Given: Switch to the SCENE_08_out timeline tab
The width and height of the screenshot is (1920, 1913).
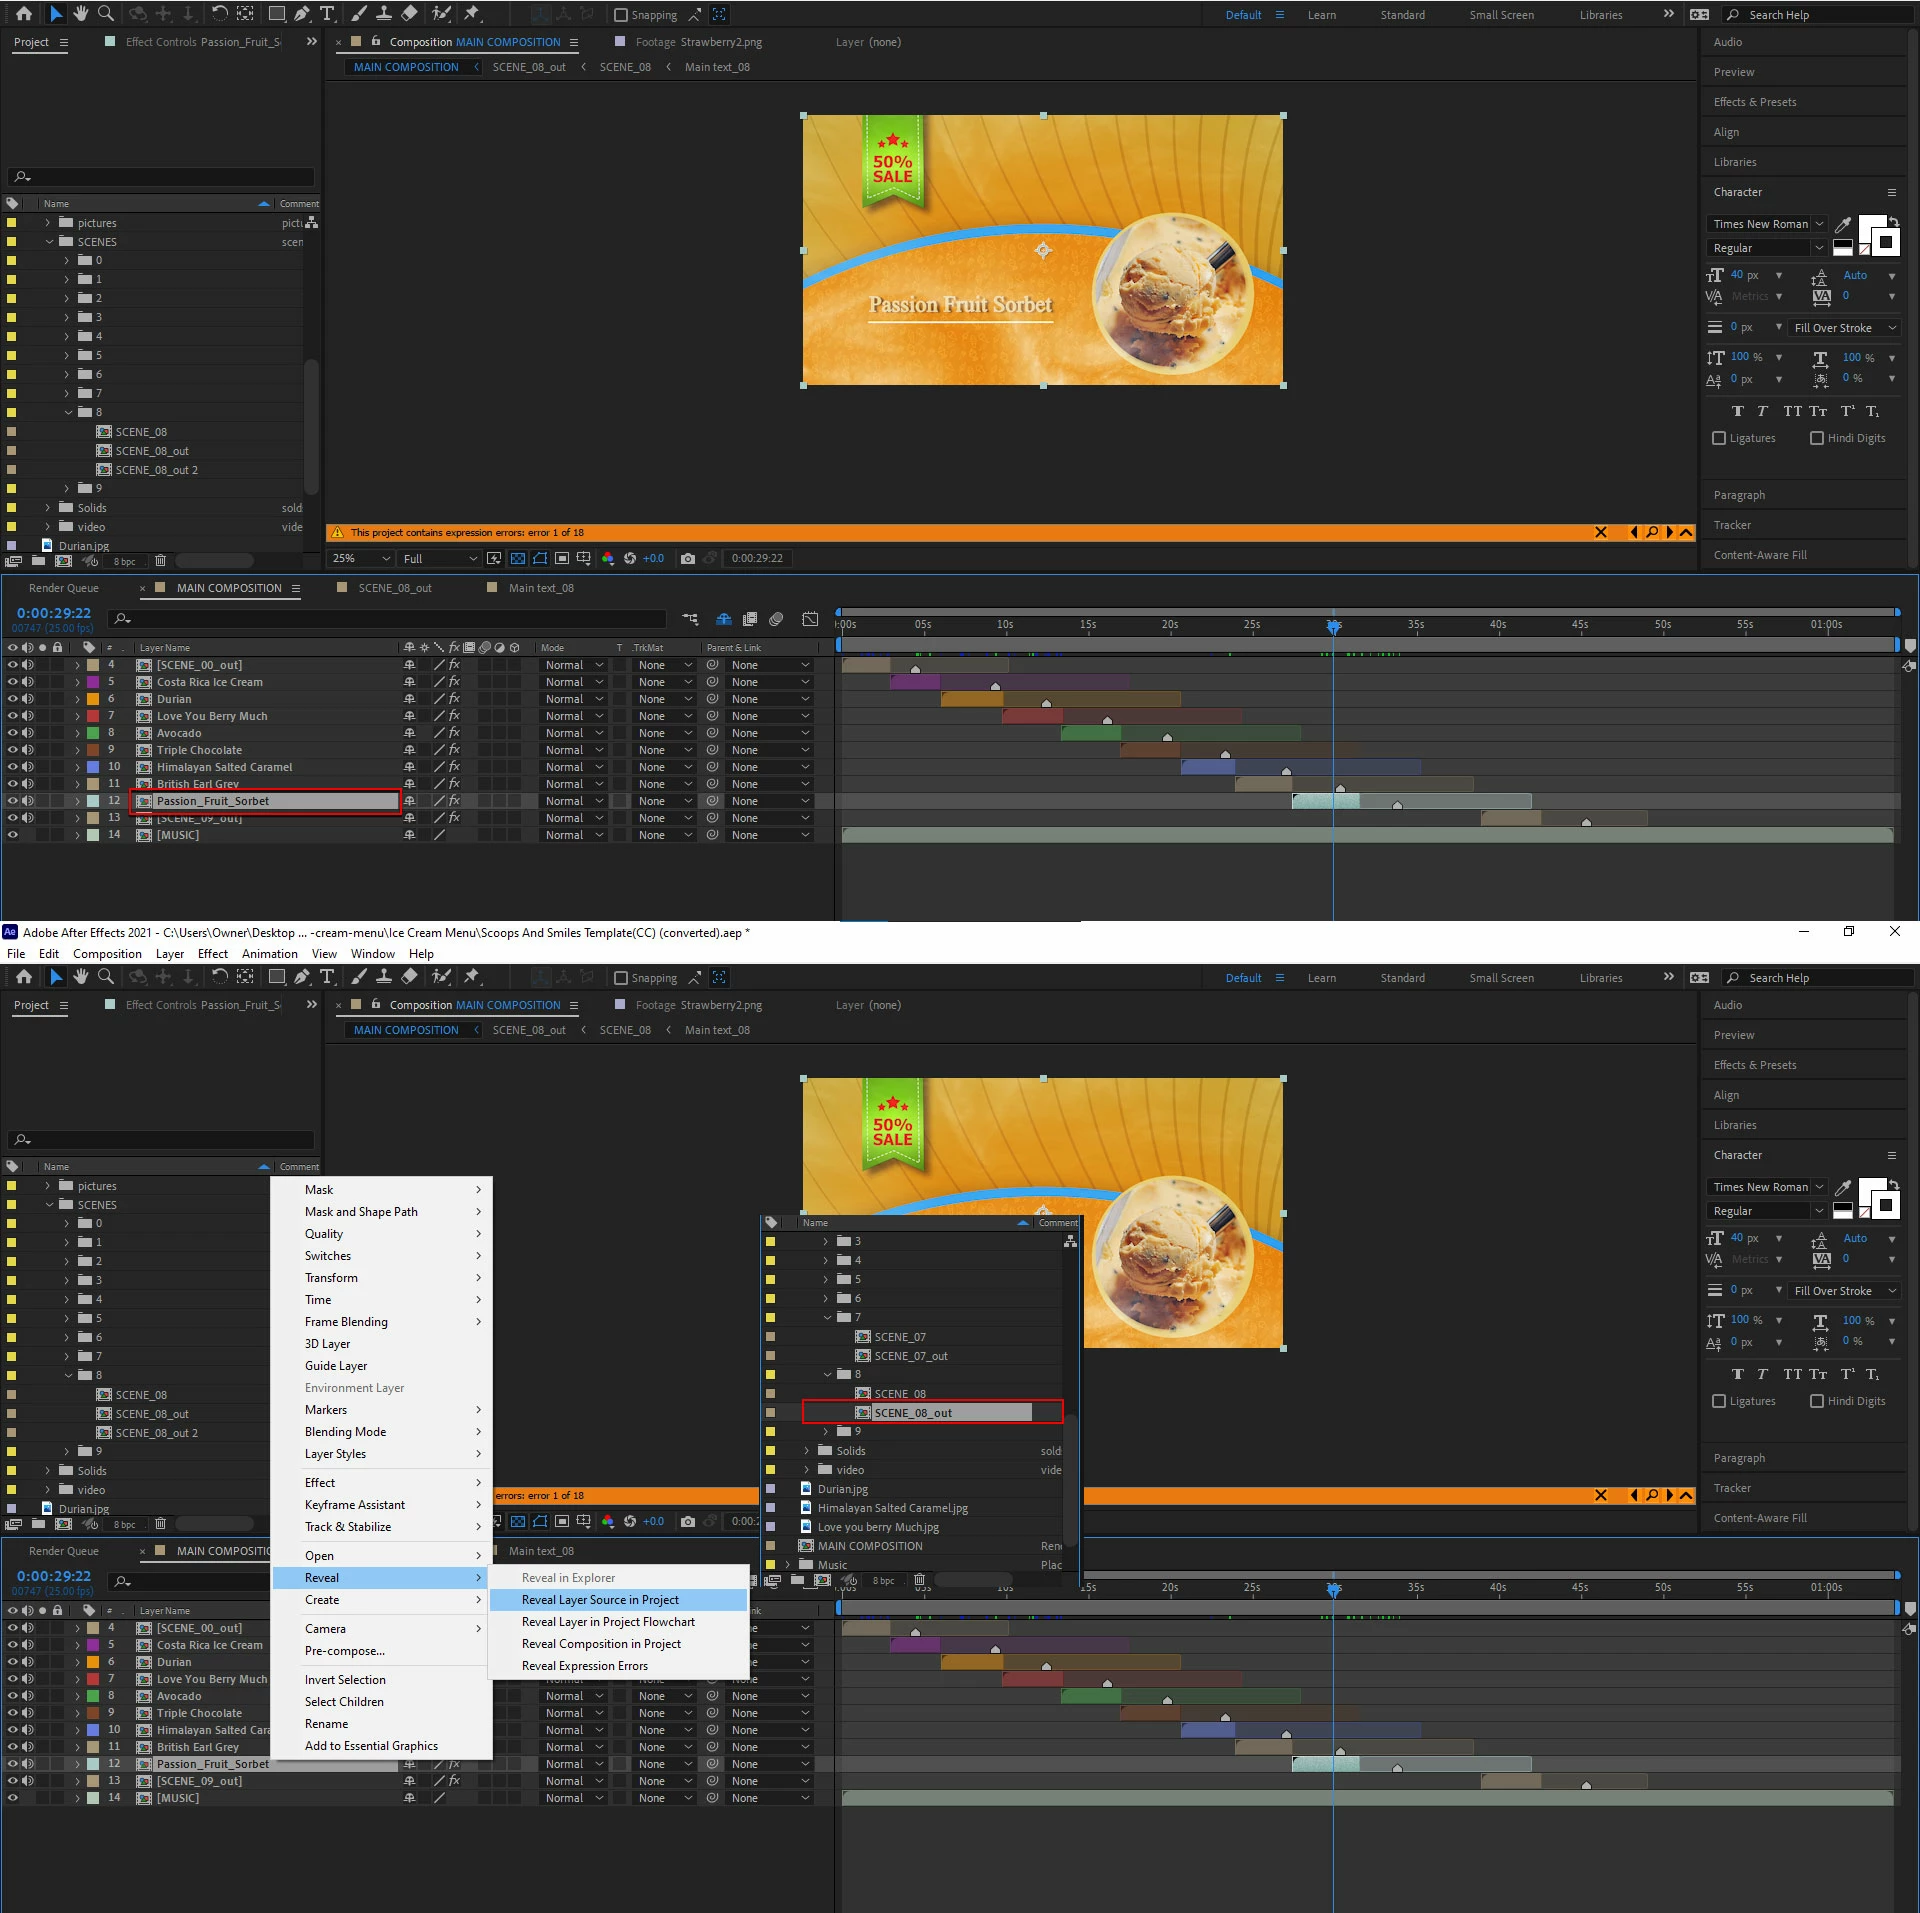Looking at the screenshot, I should tap(394, 588).
